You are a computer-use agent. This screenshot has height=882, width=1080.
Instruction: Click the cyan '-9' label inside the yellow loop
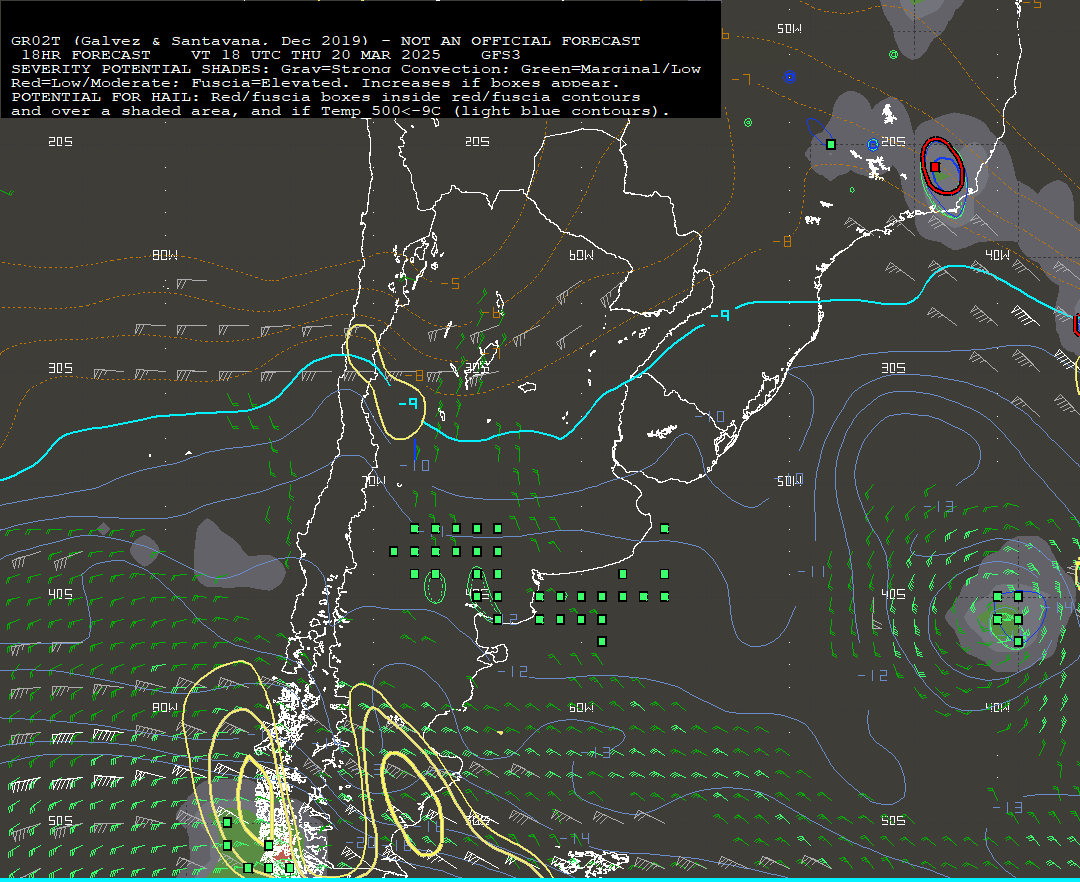408,403
